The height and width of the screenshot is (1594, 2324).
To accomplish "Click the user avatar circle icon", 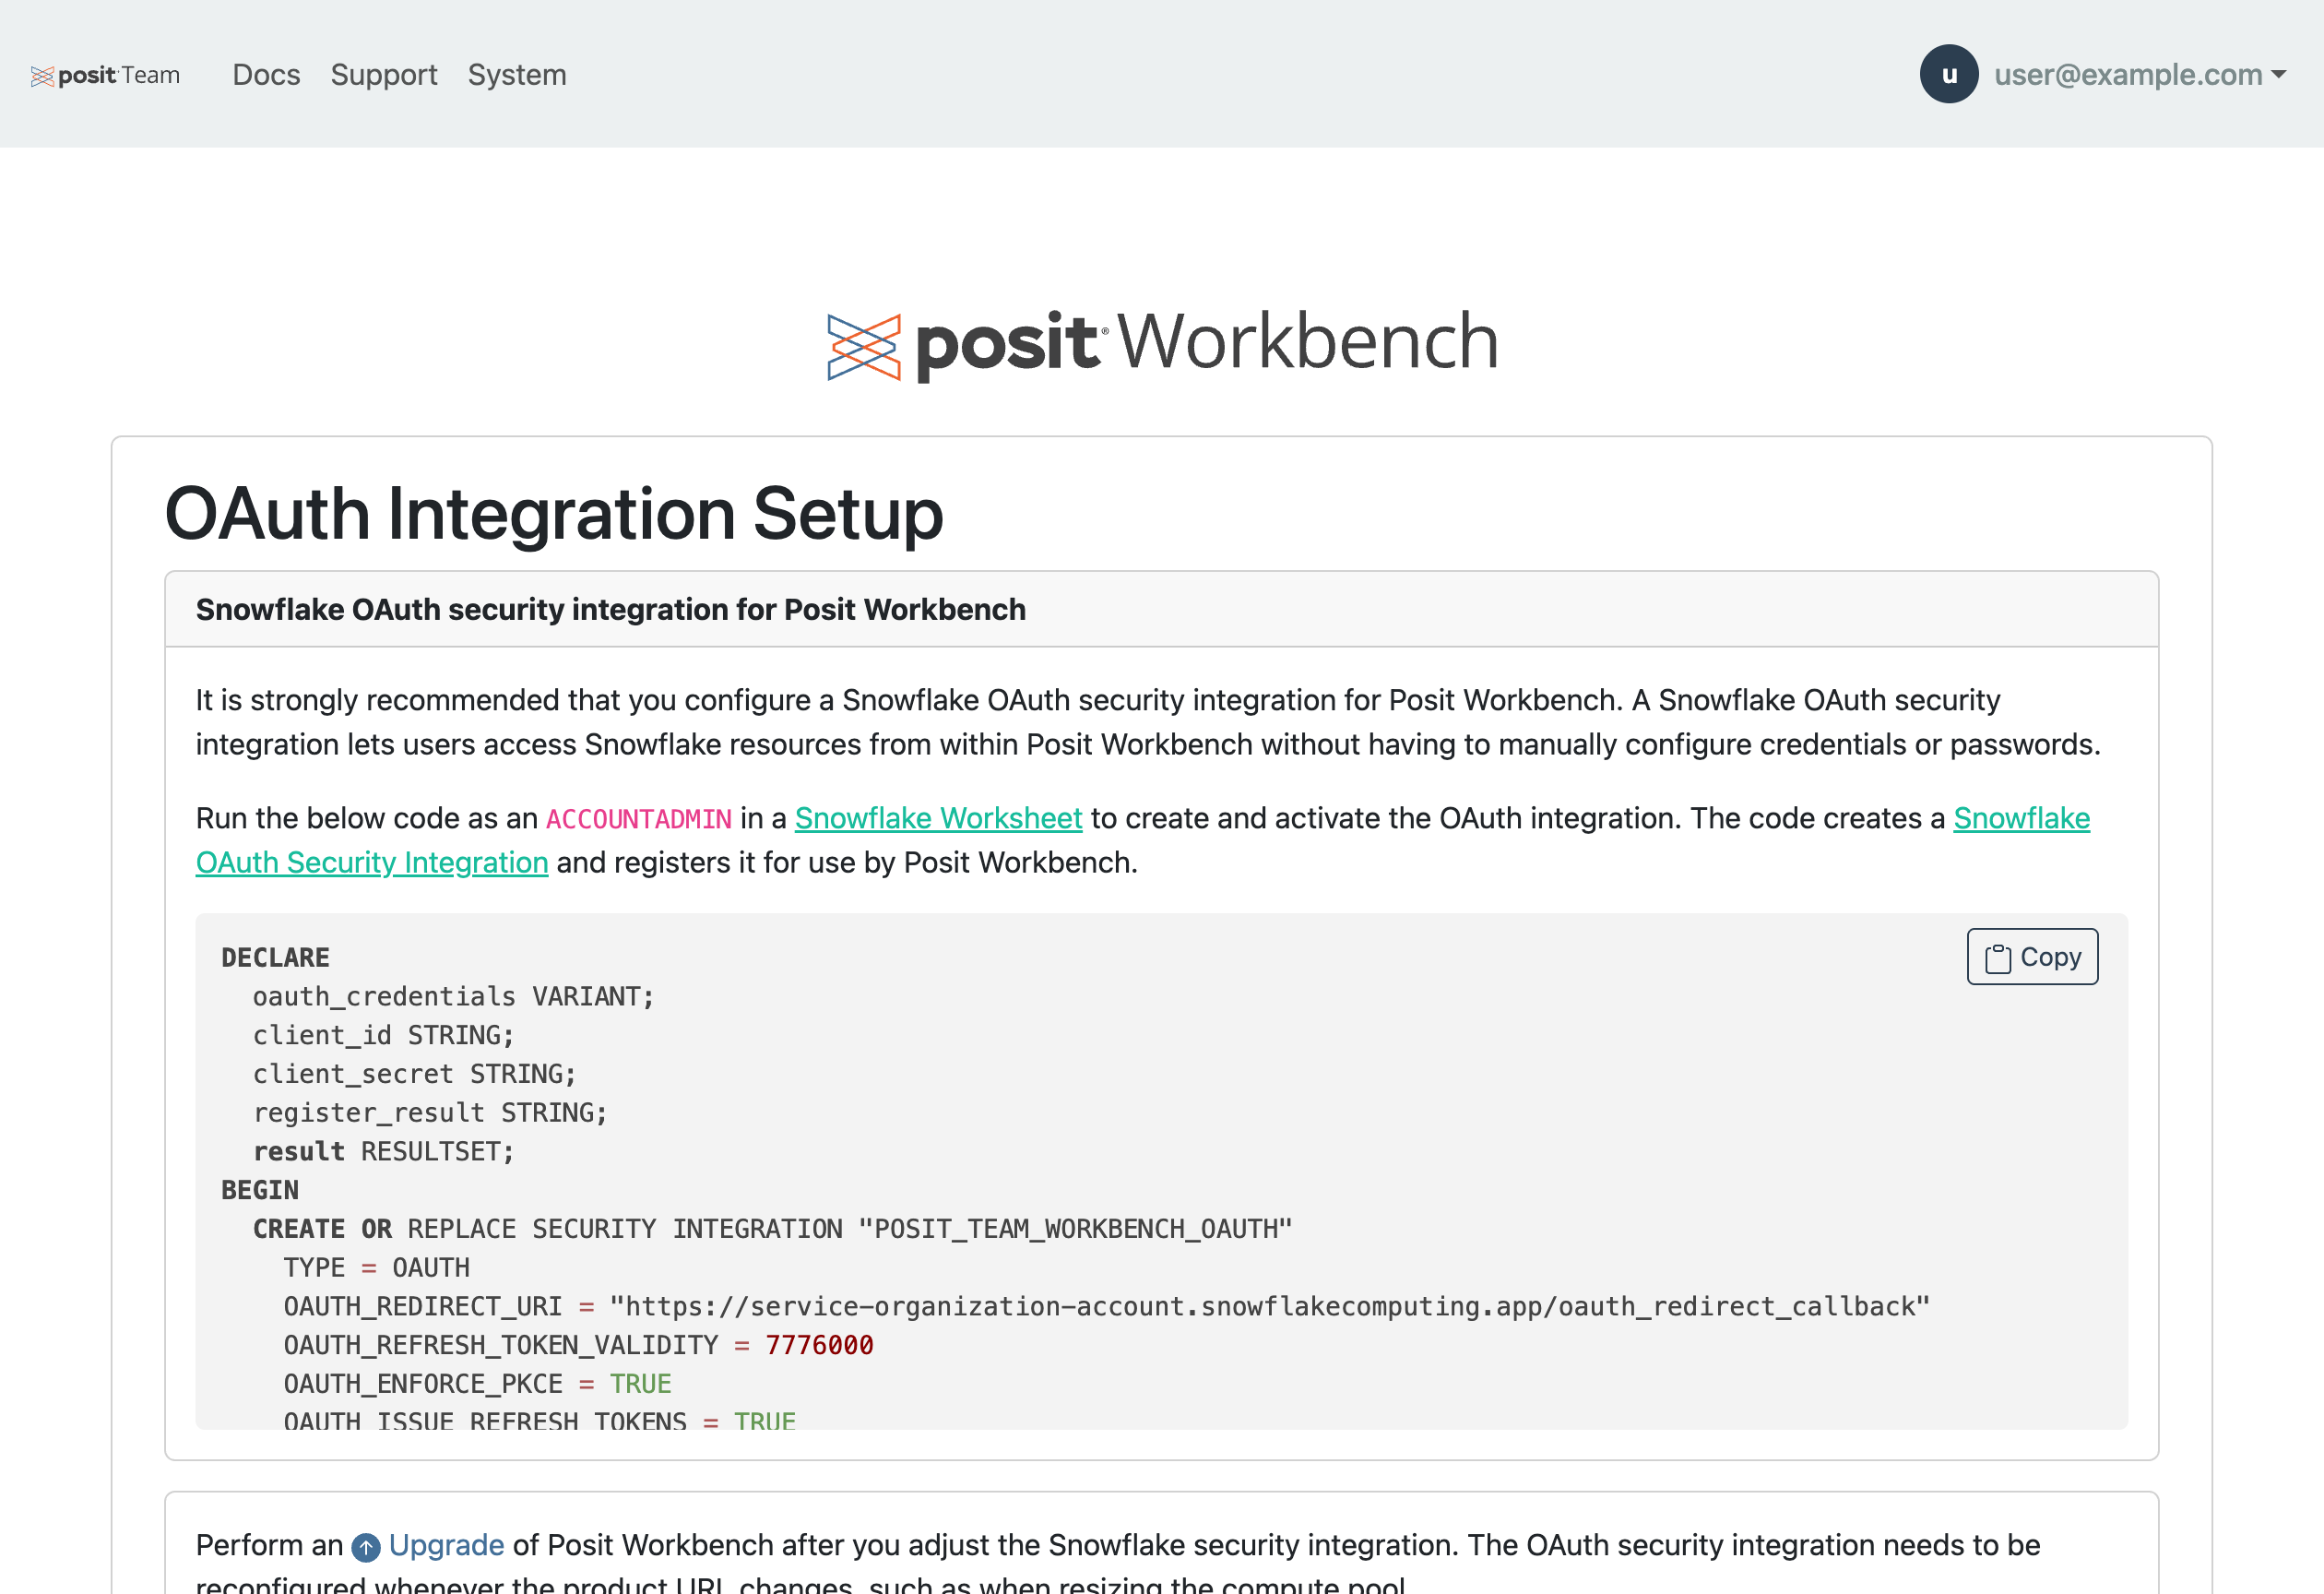I will click(x=1948, y=75).
